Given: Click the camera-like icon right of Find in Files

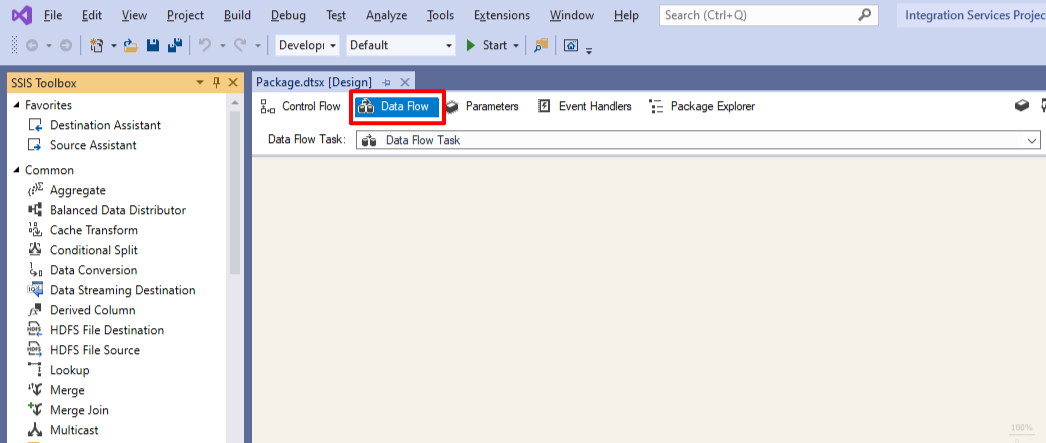Looking at the screenshot, I should 571,45.
